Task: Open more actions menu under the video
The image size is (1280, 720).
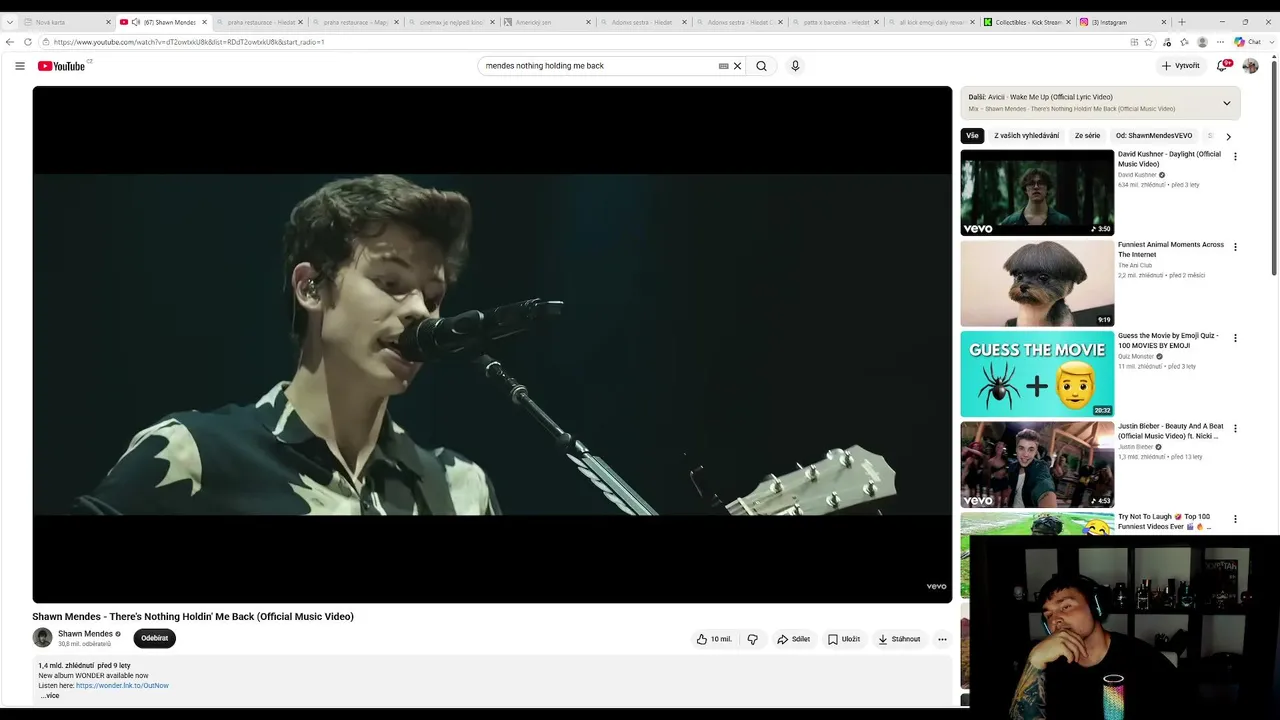Action: click(942, 639)
